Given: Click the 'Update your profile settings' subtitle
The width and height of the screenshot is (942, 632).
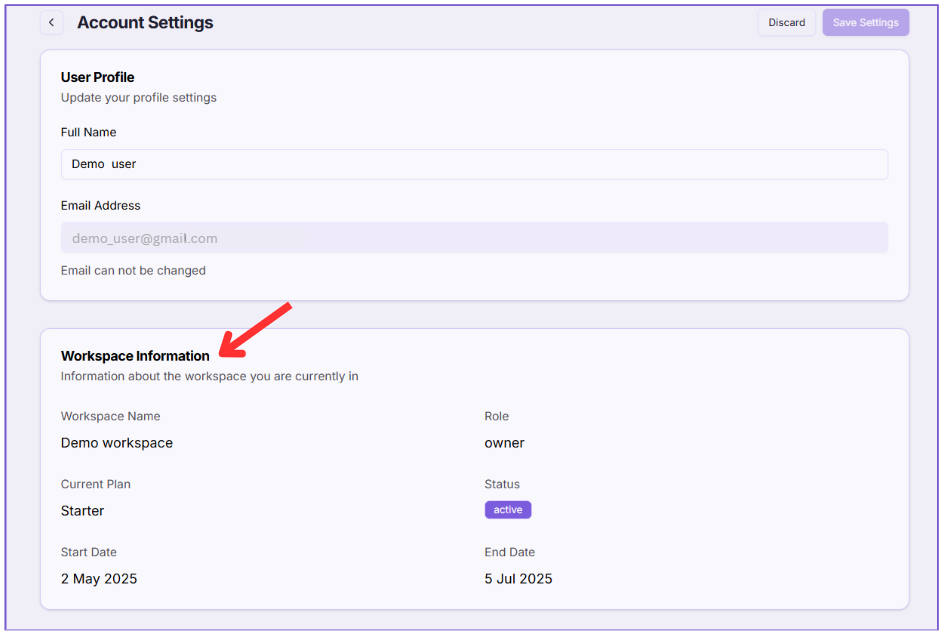Looking at the screenshot, I should click(x=138, y=98).
